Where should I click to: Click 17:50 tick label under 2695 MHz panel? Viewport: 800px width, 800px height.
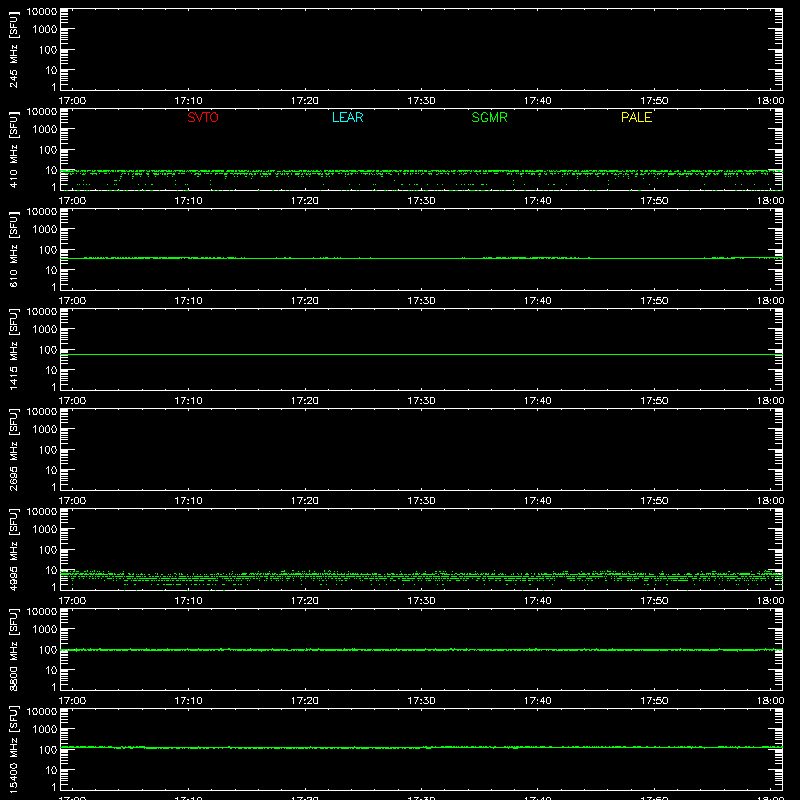pyautogui.click(x=654, y=501)
